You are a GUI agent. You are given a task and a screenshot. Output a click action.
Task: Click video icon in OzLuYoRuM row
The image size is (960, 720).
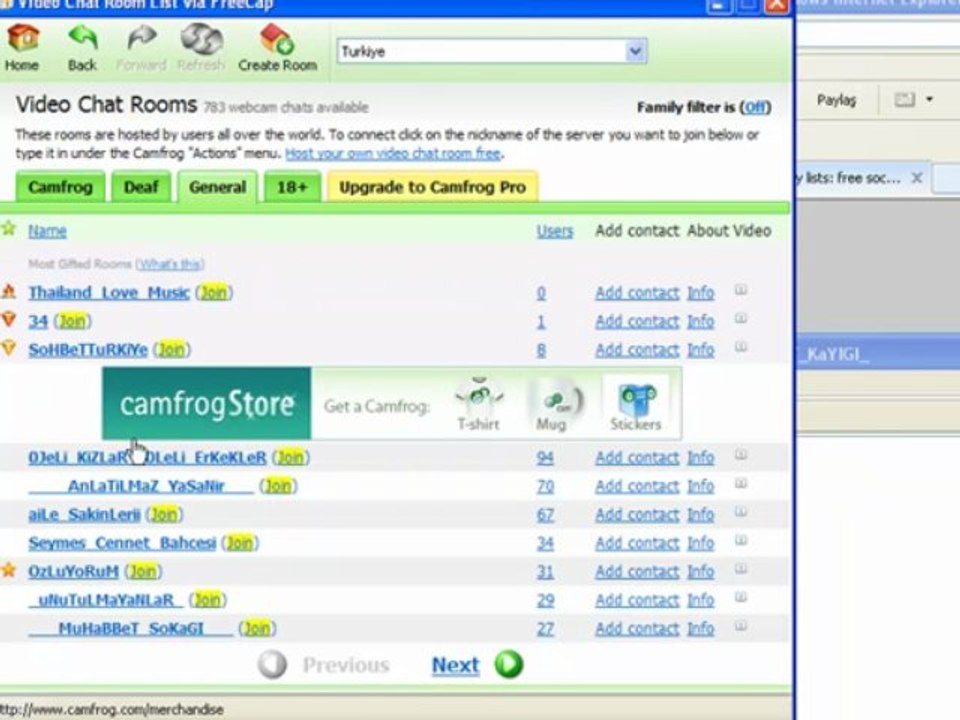[x=741, y=569]
